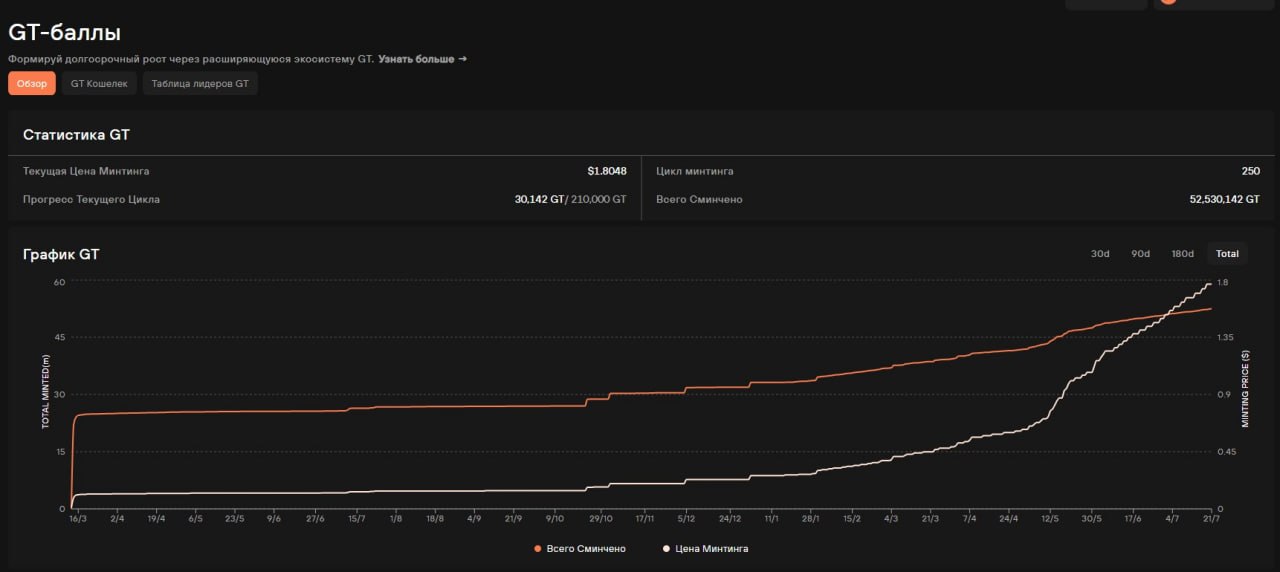This screenshot has height=572, width=1280.
Task: Click the $1.8048 current minting price value
Action: [607, 171]
